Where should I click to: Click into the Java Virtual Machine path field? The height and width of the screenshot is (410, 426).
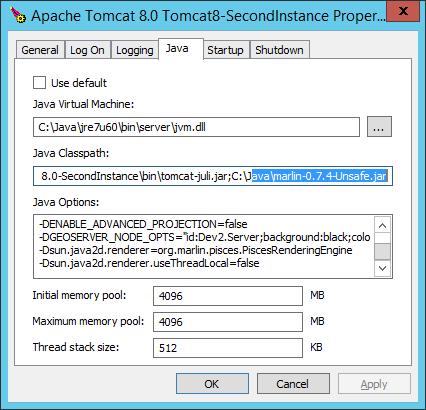point(196,127)
